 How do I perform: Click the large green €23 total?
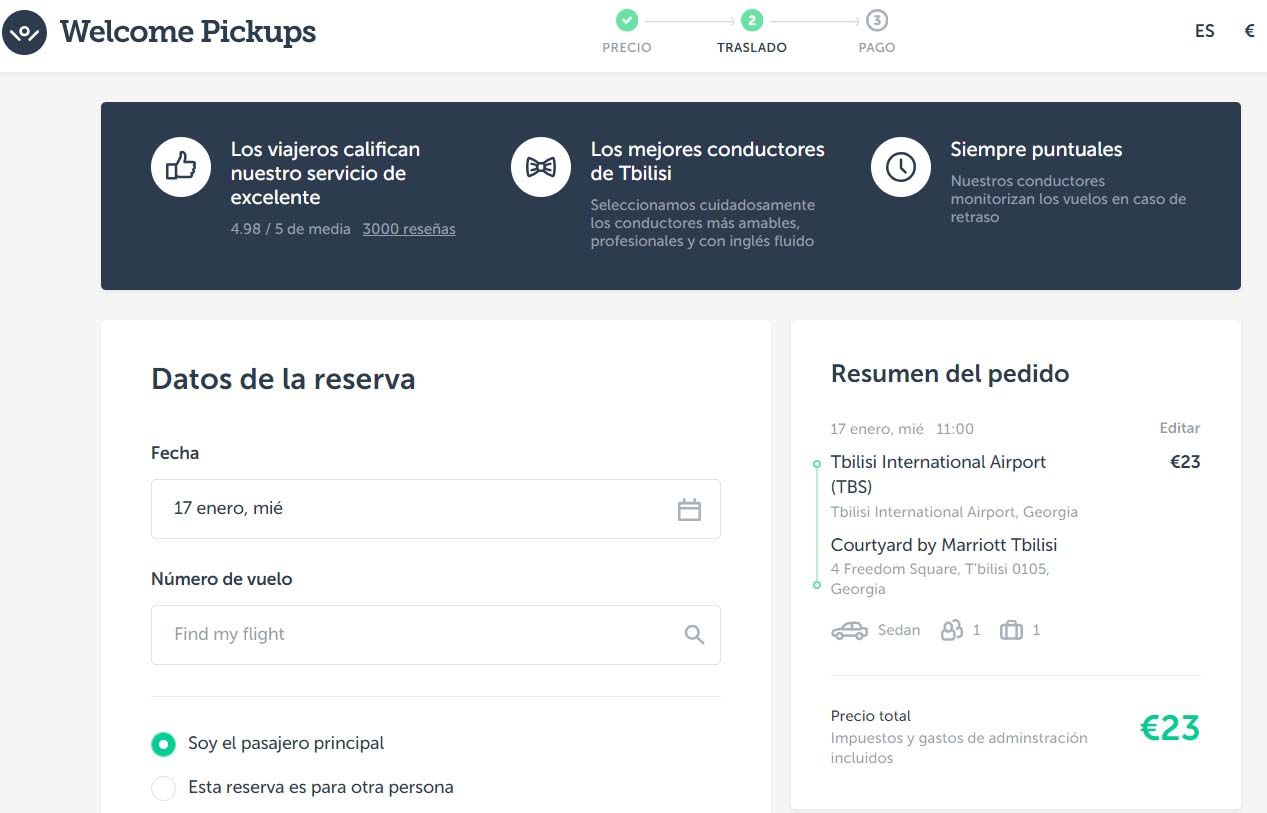pyautogui.click(x=1170, y=728)
